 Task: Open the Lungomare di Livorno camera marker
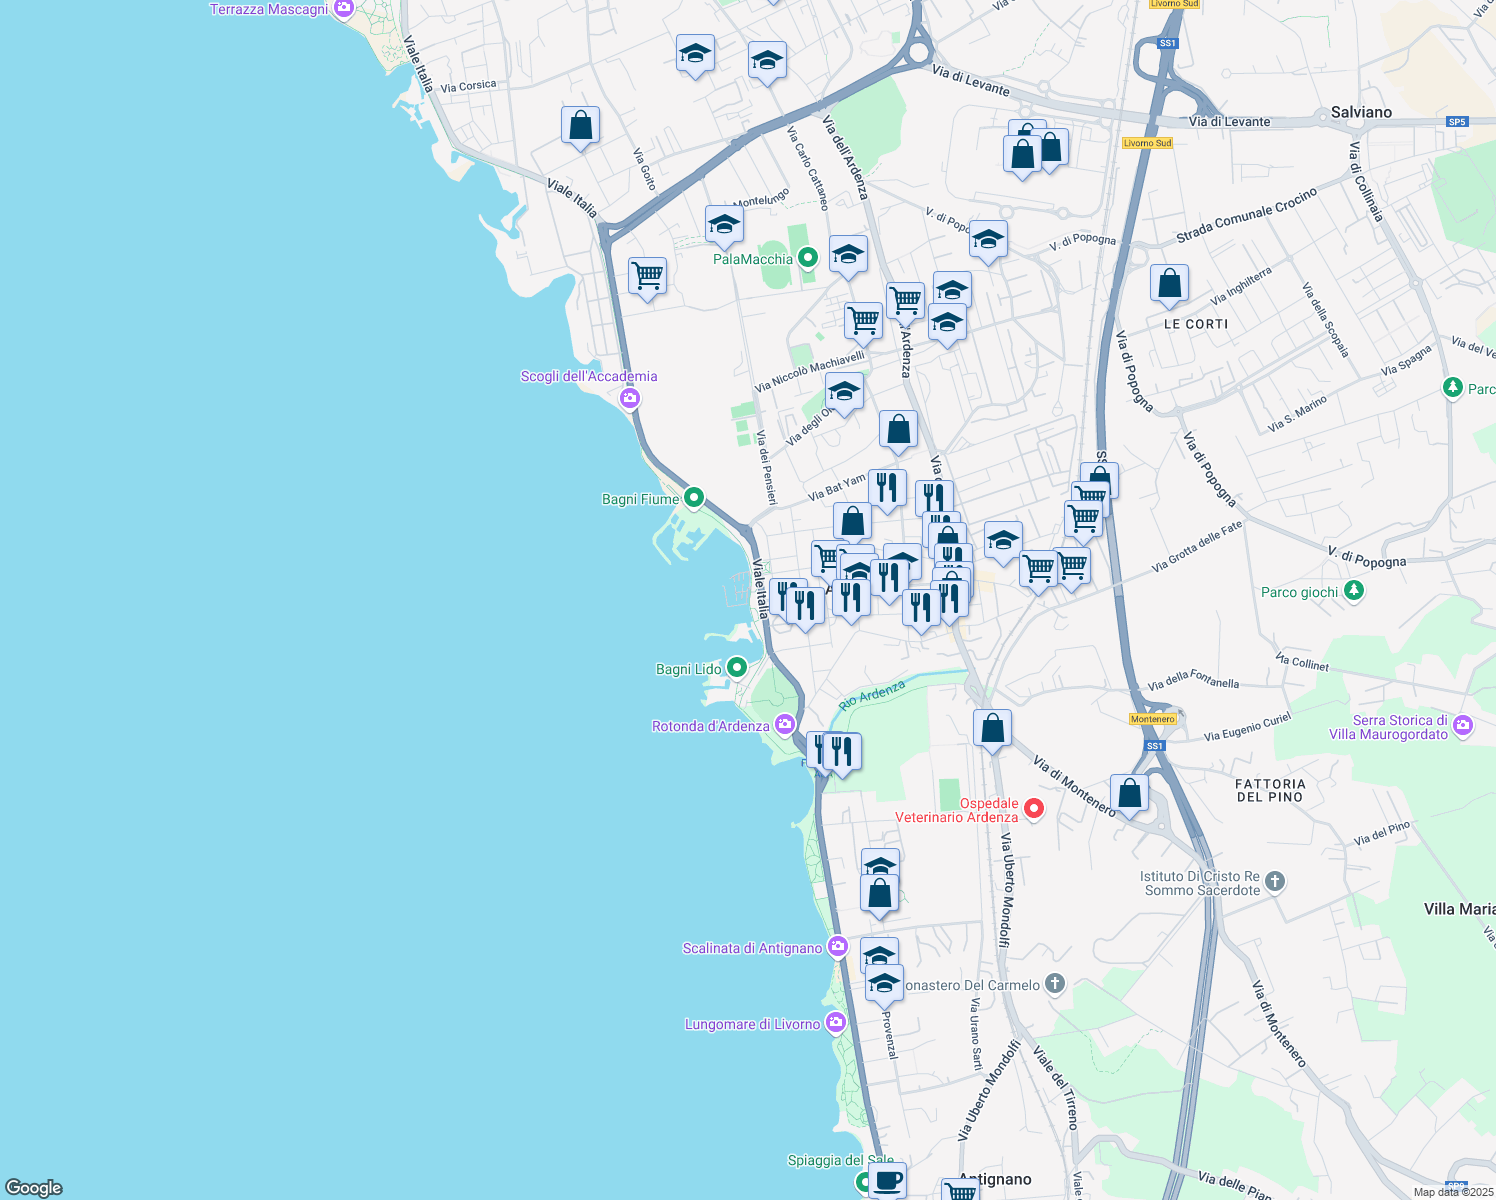836,1023
